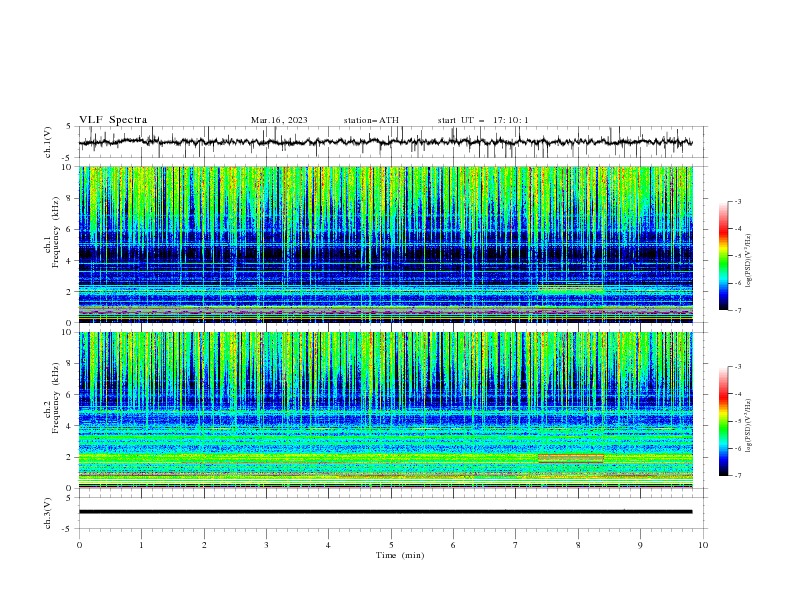Image resolution: width=792 pixels, height=612 pixels.
Task: Click the "5" tick on time axis
Action: coord(391,545)
